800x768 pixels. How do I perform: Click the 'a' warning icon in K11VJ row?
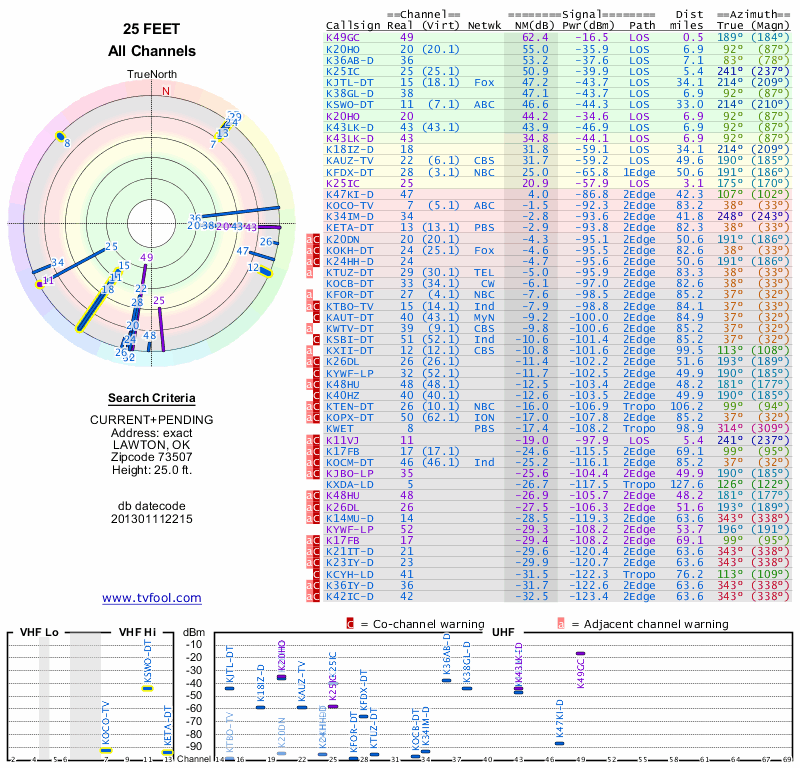tap(309, 440)
